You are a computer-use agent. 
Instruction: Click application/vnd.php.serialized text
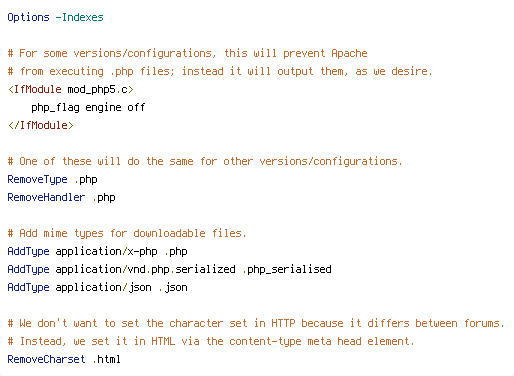(x=145, y=269)
